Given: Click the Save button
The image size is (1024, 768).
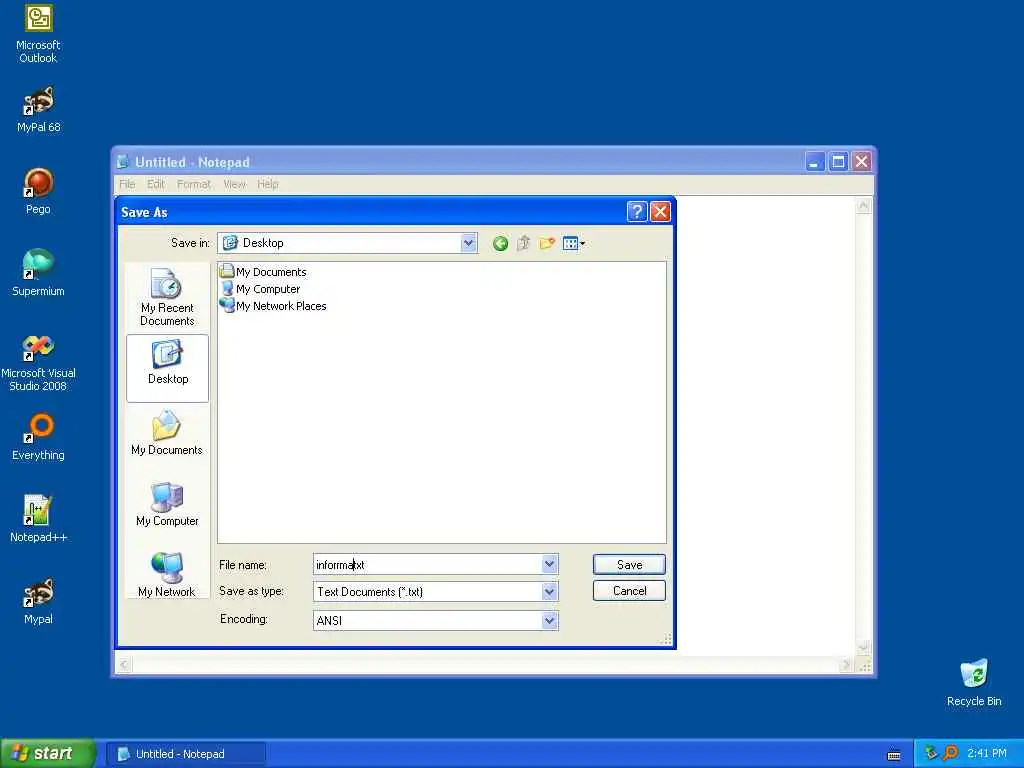Looking at the screenshot, I should click(x=629, y=565).
